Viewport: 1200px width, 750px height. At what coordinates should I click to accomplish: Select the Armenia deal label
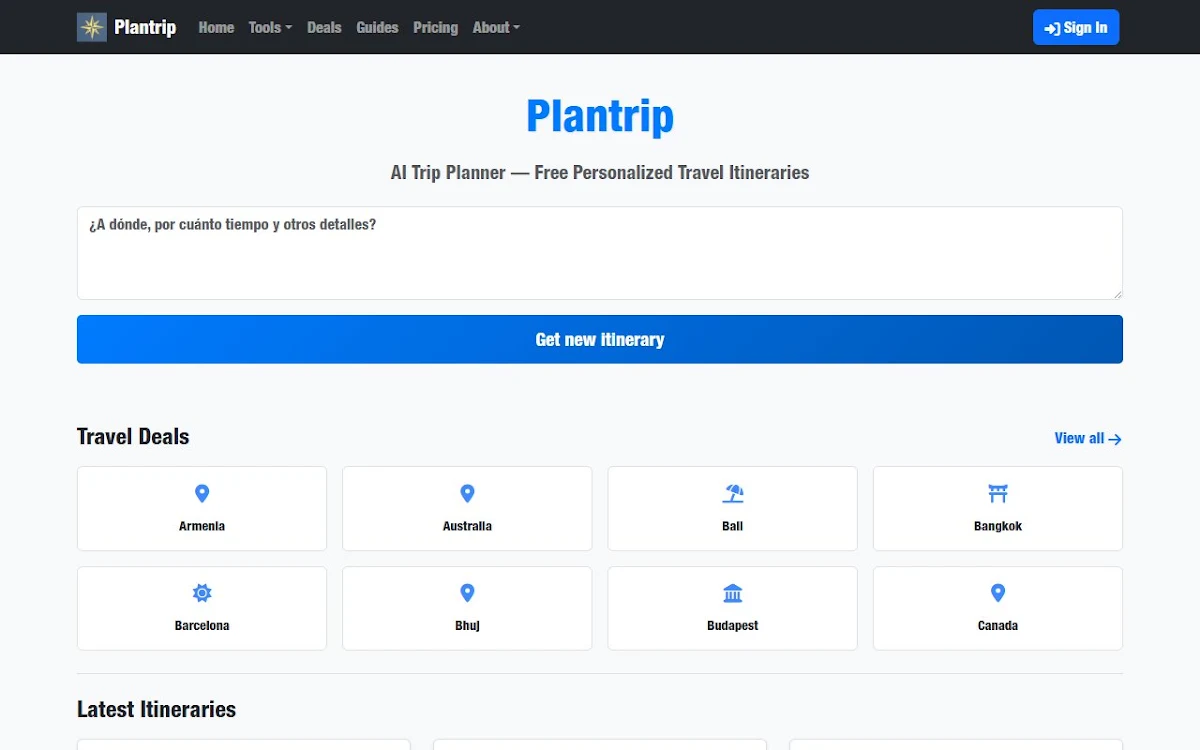(x=202, y=526)
